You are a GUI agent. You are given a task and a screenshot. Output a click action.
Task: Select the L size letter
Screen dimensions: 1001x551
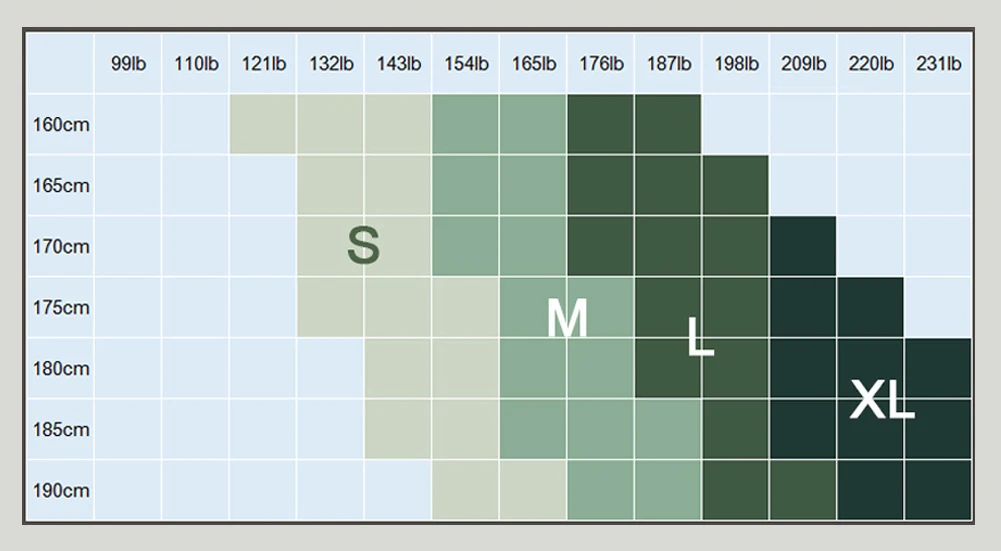pyautogui.click(x=701, y=337)
